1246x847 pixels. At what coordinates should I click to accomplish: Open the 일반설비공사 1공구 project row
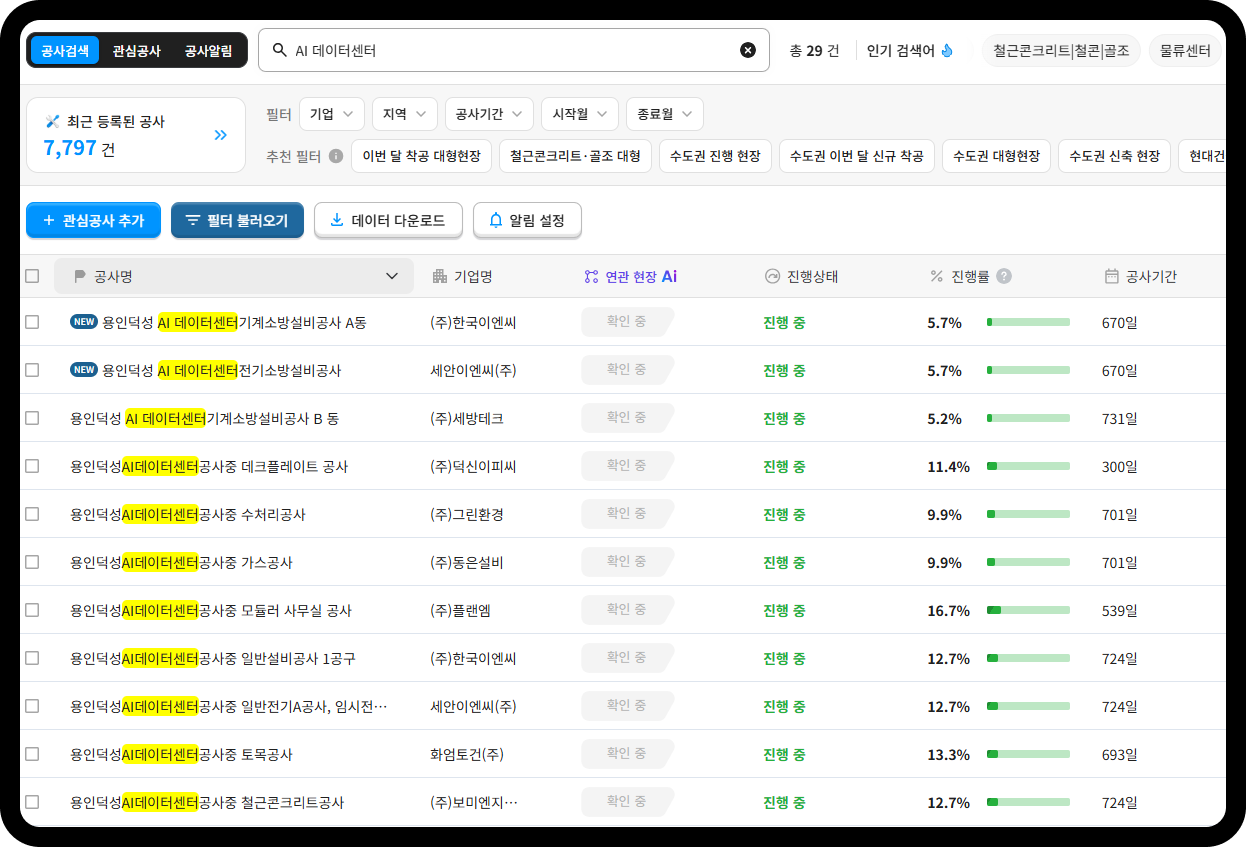click(x=622, y=658)
